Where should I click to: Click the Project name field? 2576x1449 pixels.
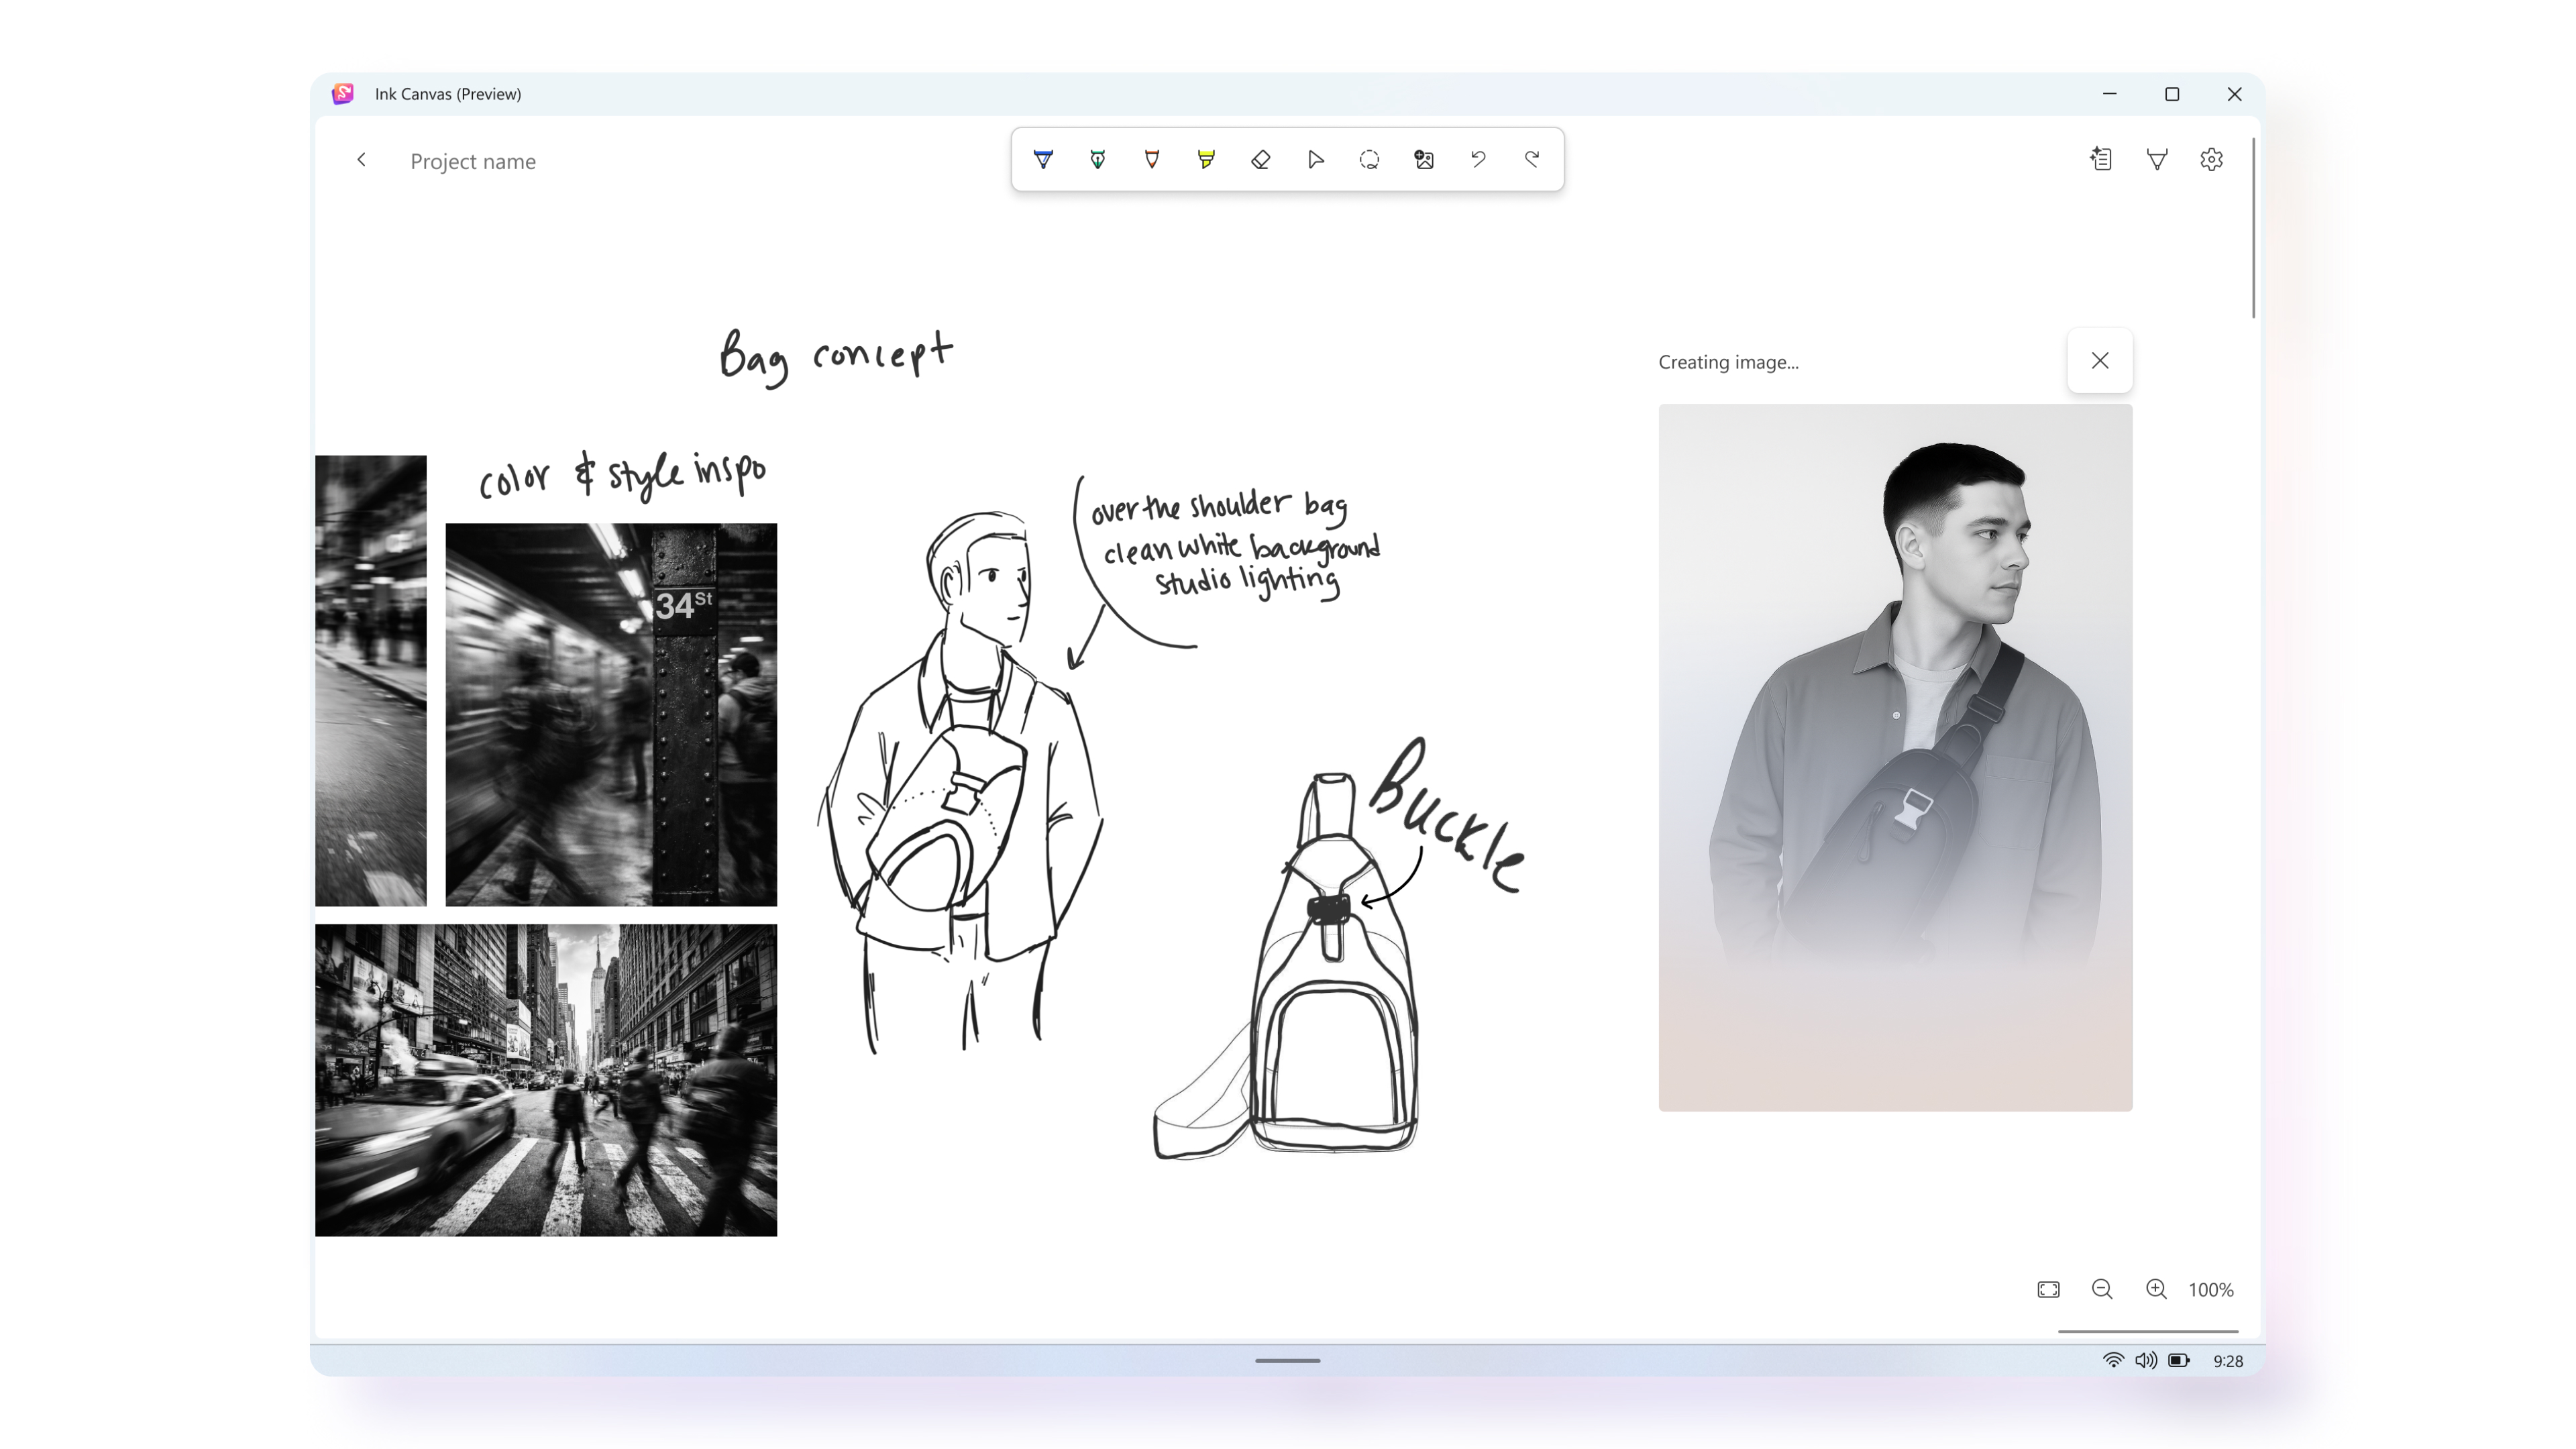click(x=473, y=161)
